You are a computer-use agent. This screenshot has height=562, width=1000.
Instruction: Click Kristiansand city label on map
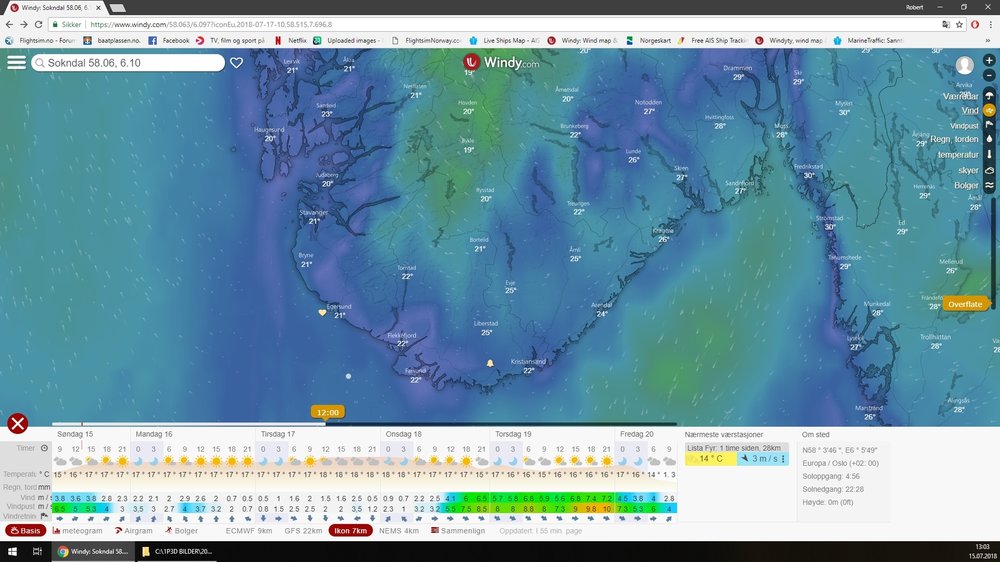click(x=528, y=362)
